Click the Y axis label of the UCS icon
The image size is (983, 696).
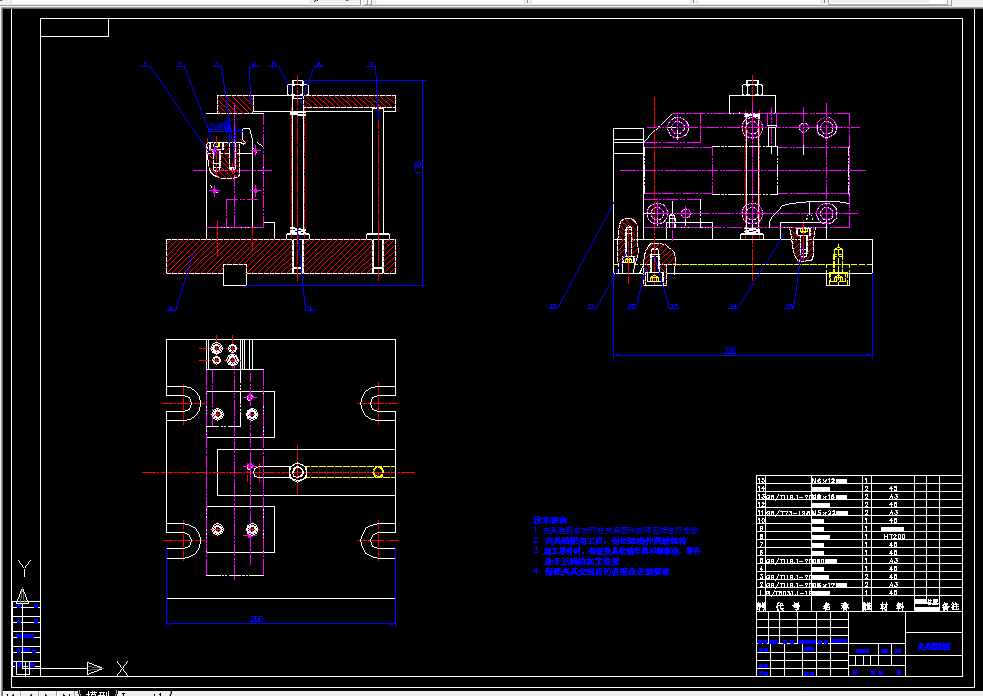(x=24, y=568)
